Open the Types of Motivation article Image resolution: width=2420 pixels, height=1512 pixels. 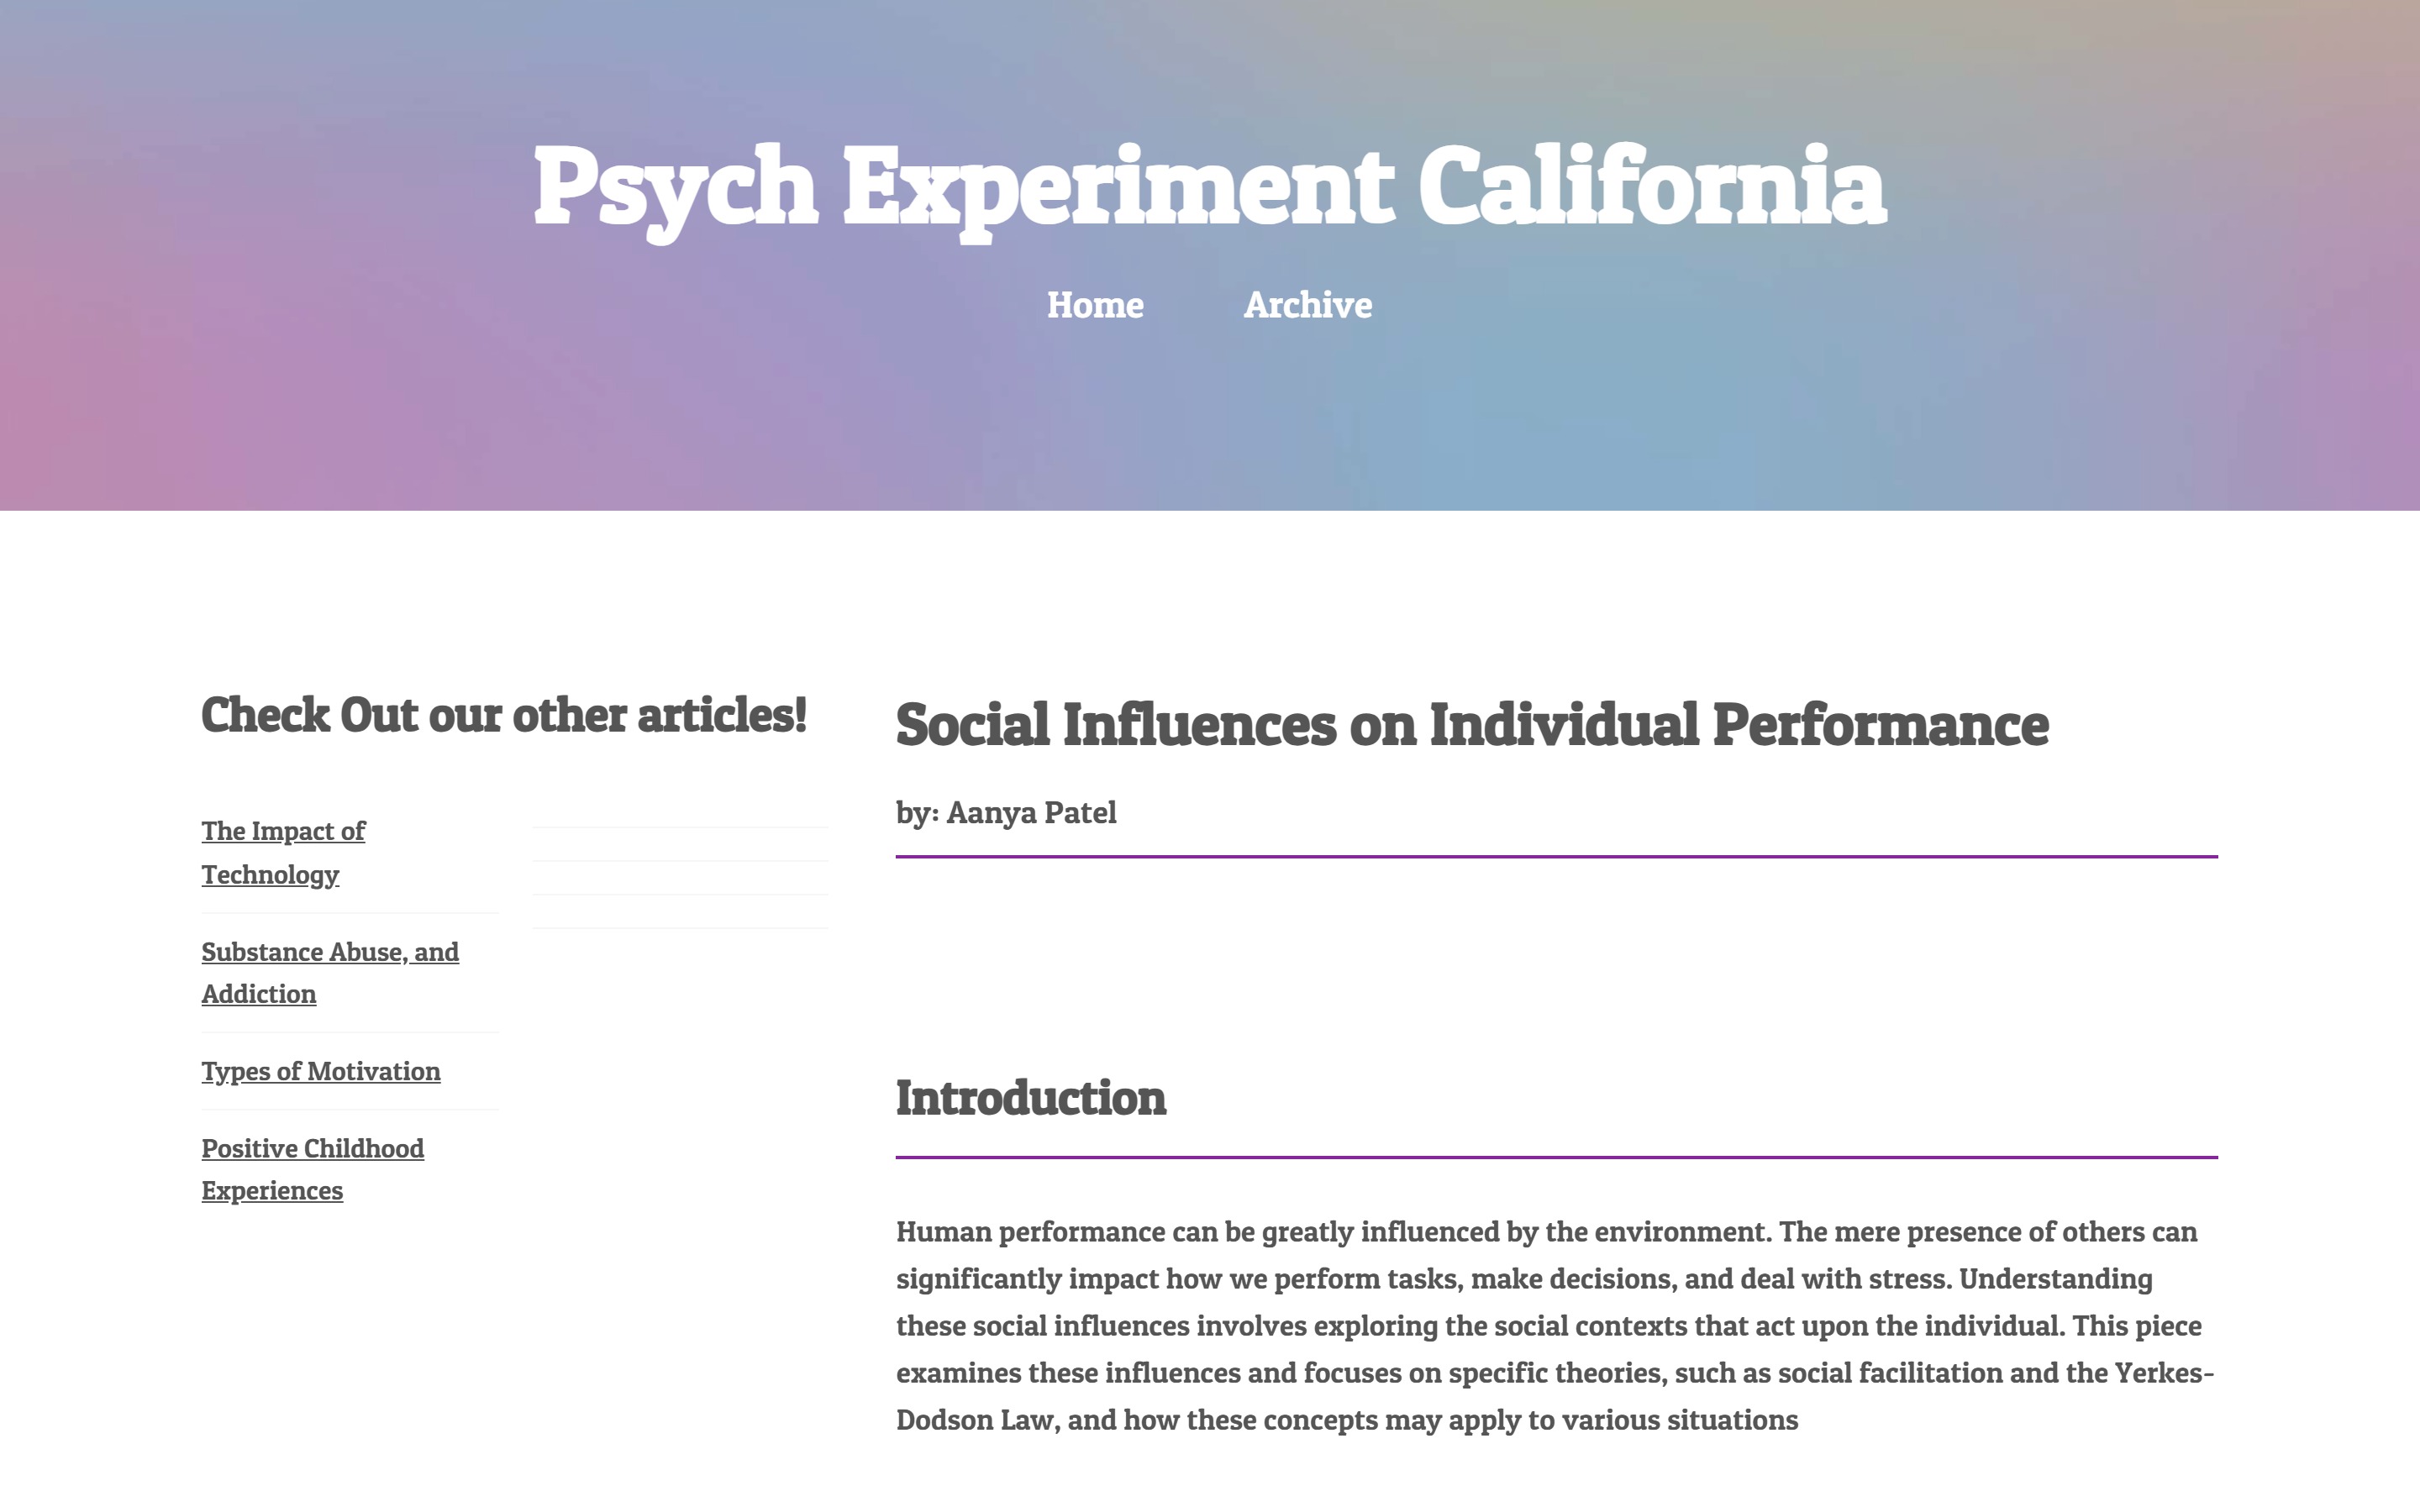321,1071
